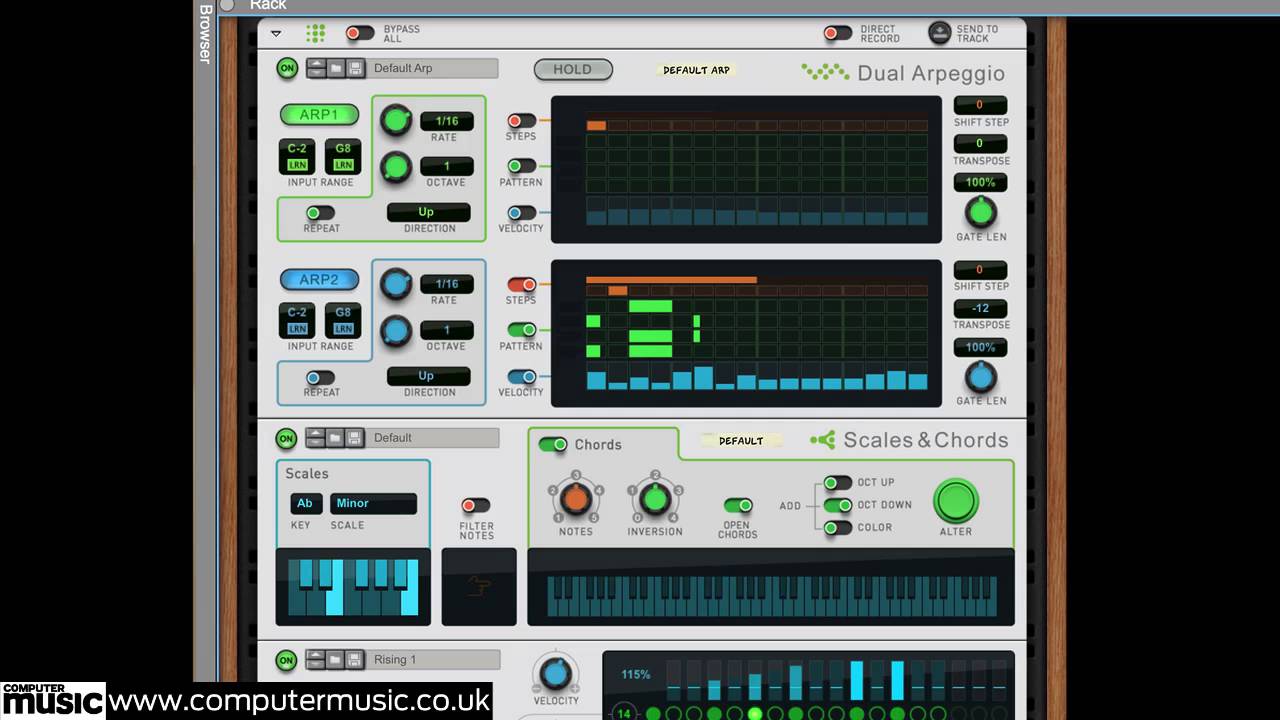Click ARP2 blue Octave knob

396,330
